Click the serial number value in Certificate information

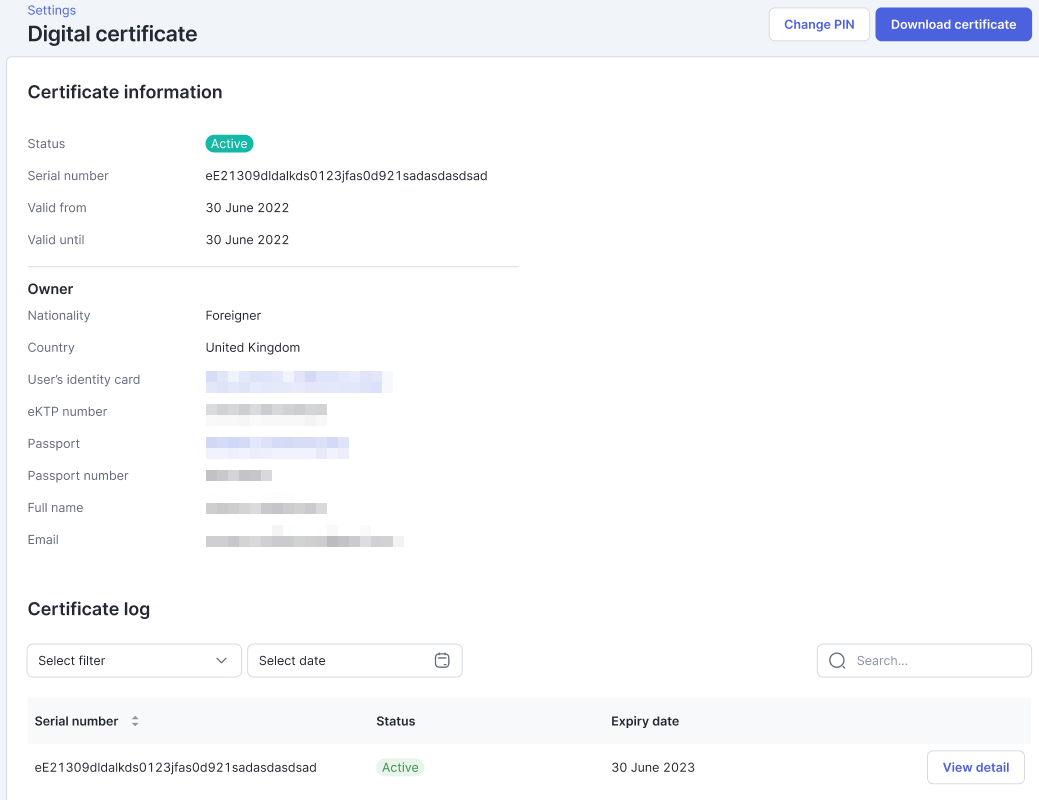(346, 176)
